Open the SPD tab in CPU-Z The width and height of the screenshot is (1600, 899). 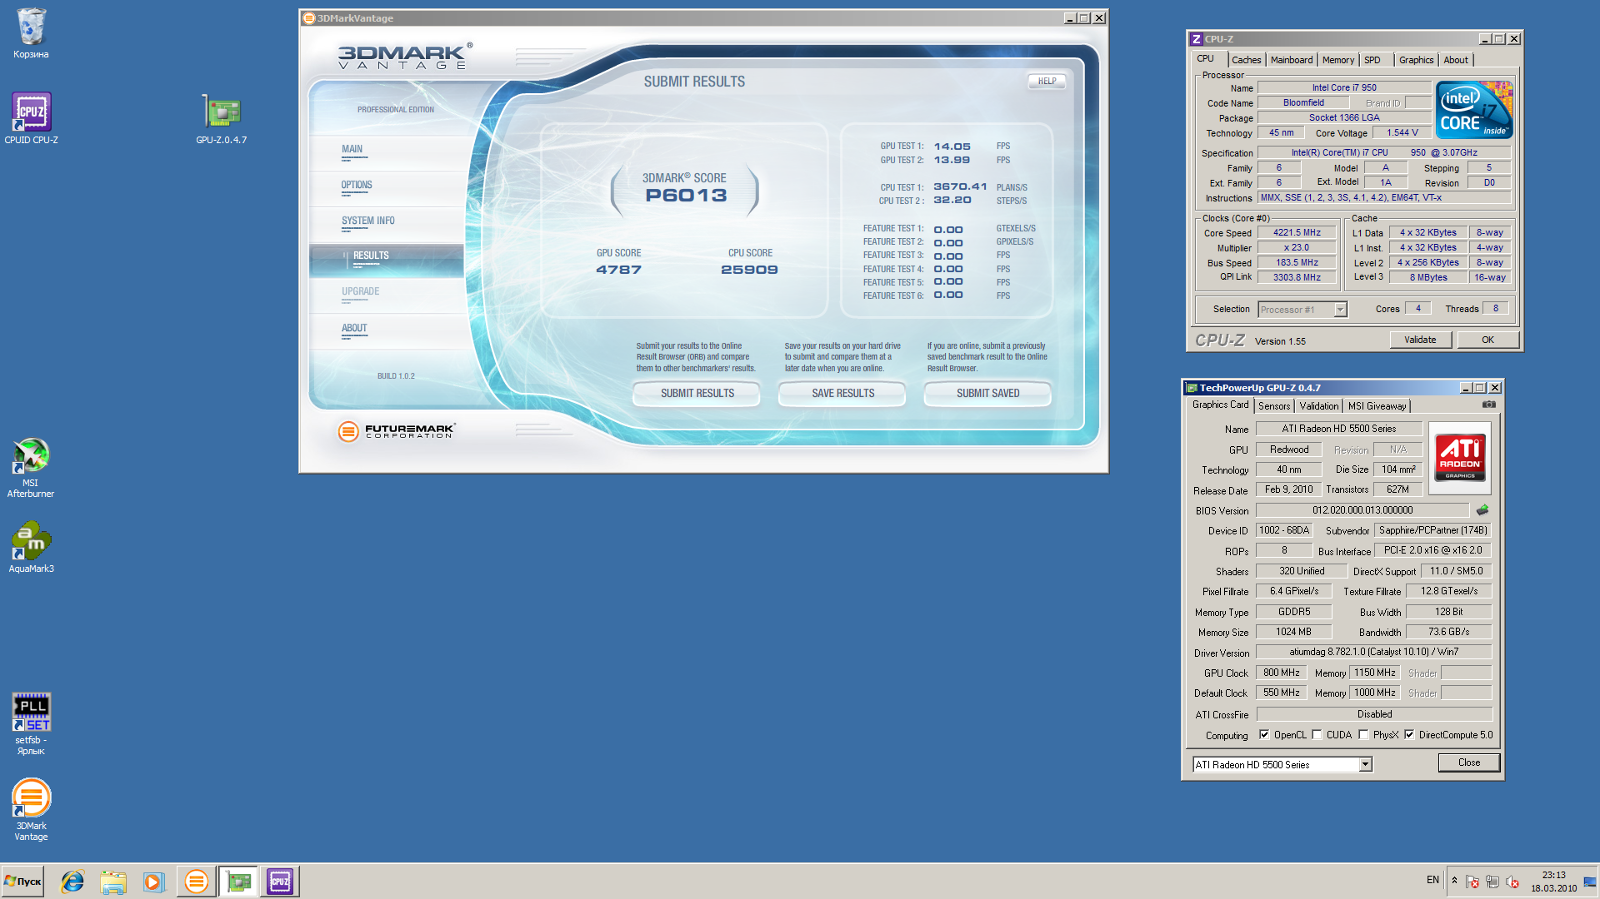pos(1373,60)
